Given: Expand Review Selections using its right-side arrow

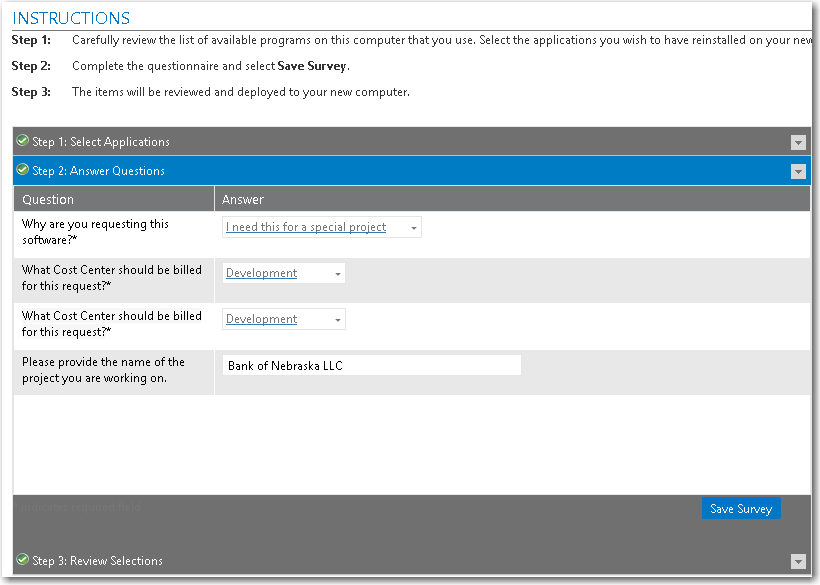Looking at the screenshot, I should click(797, 561).
